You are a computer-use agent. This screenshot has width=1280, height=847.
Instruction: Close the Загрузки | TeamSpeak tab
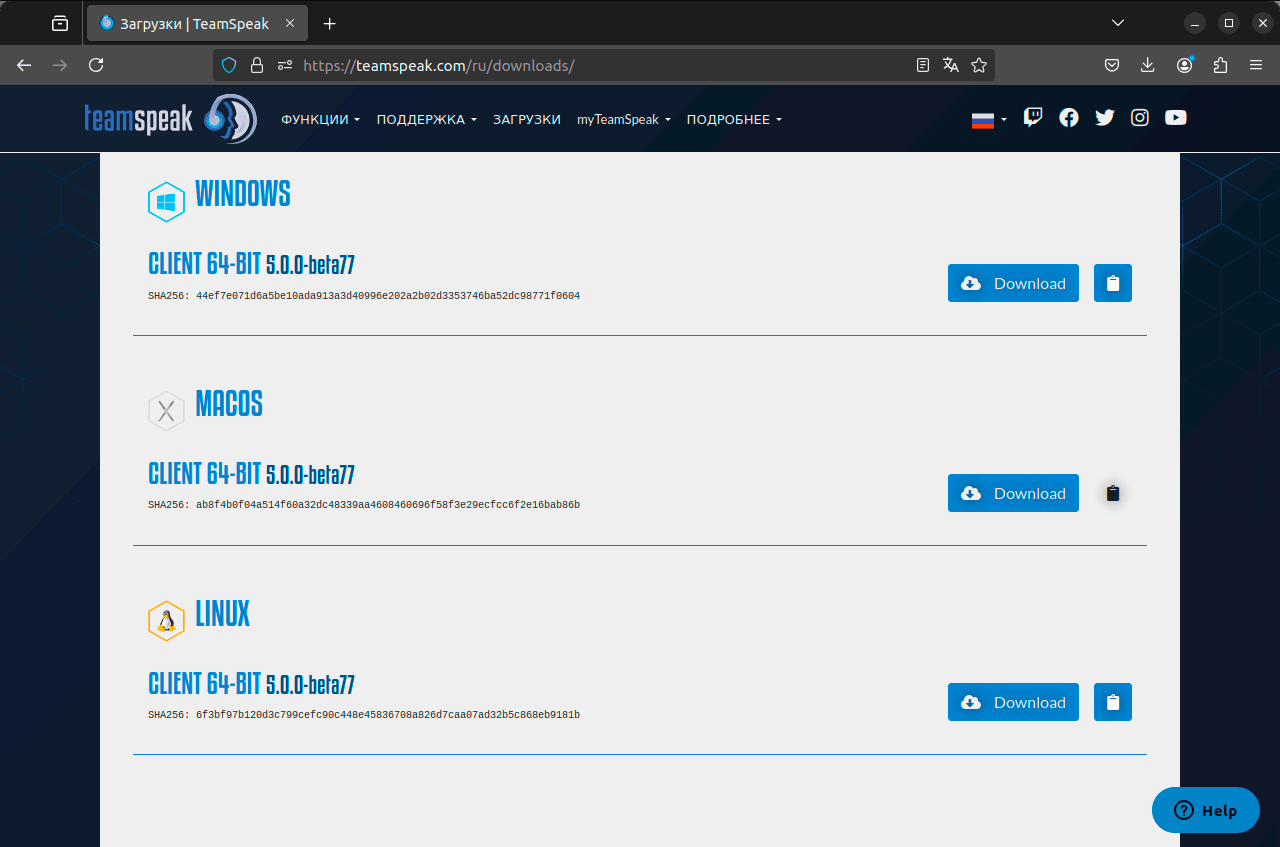click(x=289, y=23)
